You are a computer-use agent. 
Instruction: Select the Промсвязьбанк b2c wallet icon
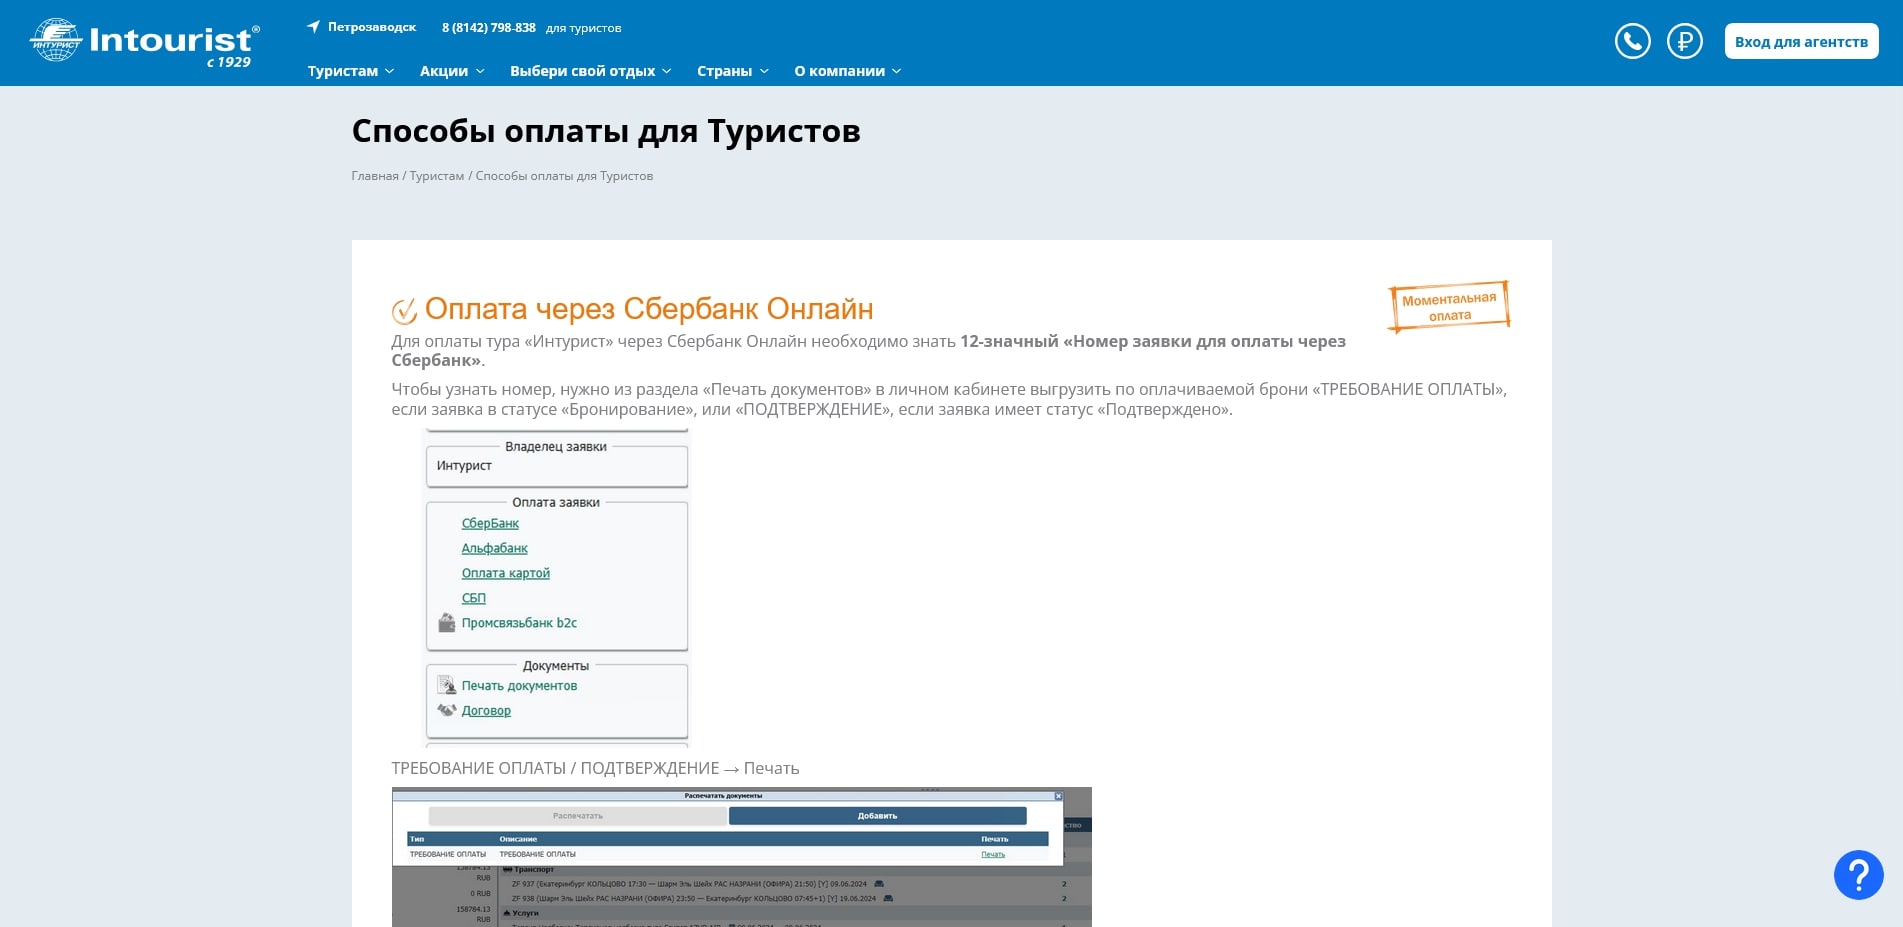point(447,622)
